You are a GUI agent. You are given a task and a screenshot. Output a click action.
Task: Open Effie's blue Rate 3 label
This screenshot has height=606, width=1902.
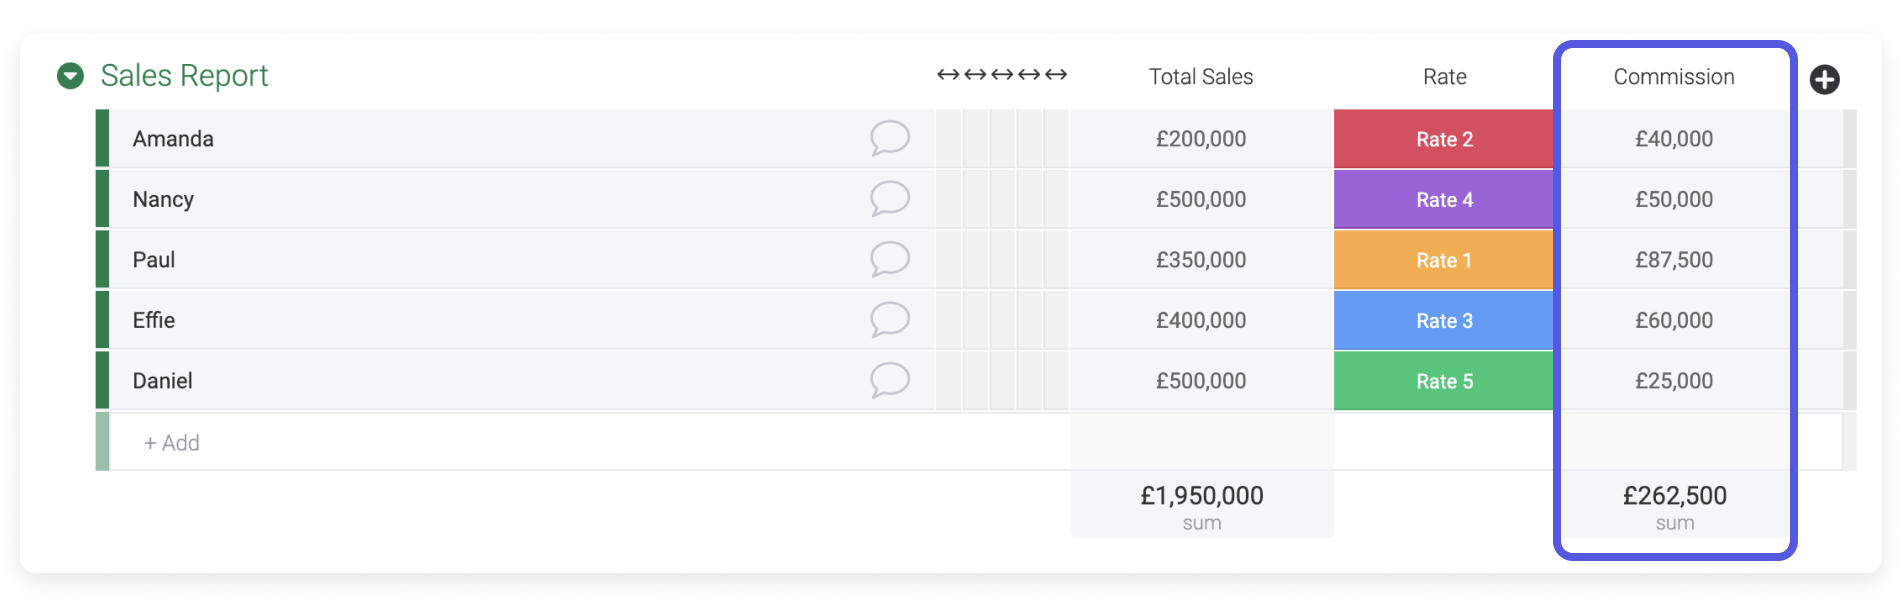[x=1444, y=320]
